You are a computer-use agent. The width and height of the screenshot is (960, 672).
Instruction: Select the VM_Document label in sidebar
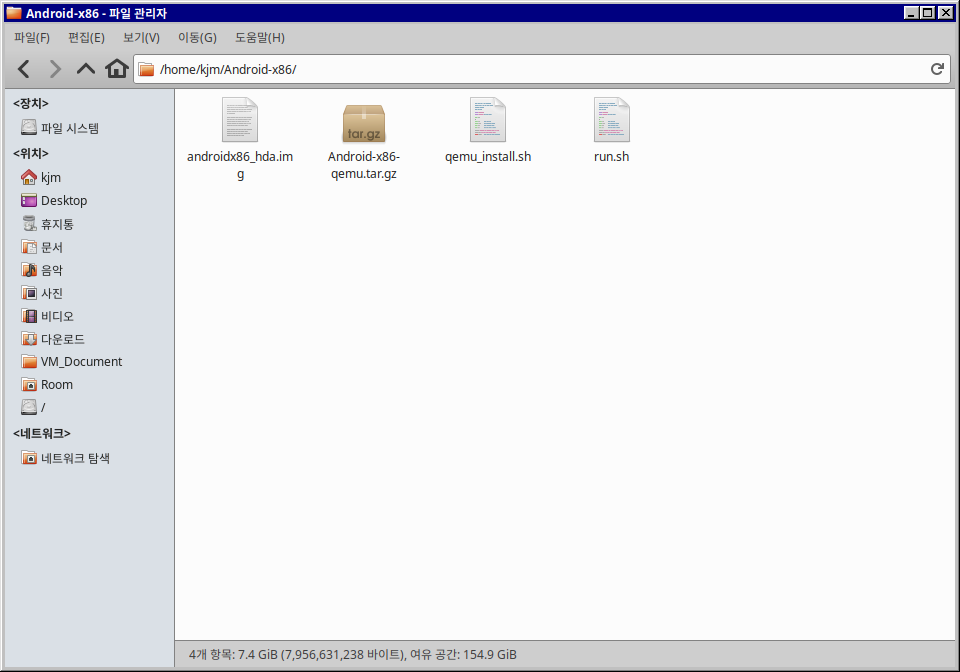[81, 362]
